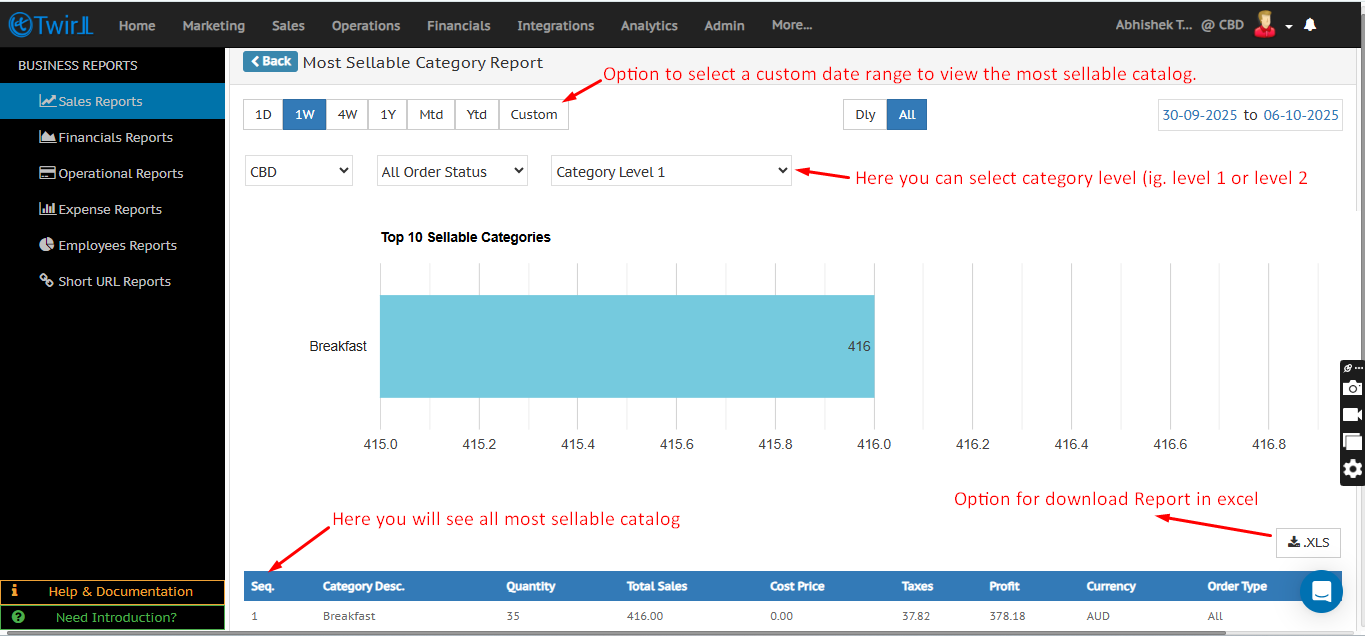Click the Twirll logo

tap(50, 25)
